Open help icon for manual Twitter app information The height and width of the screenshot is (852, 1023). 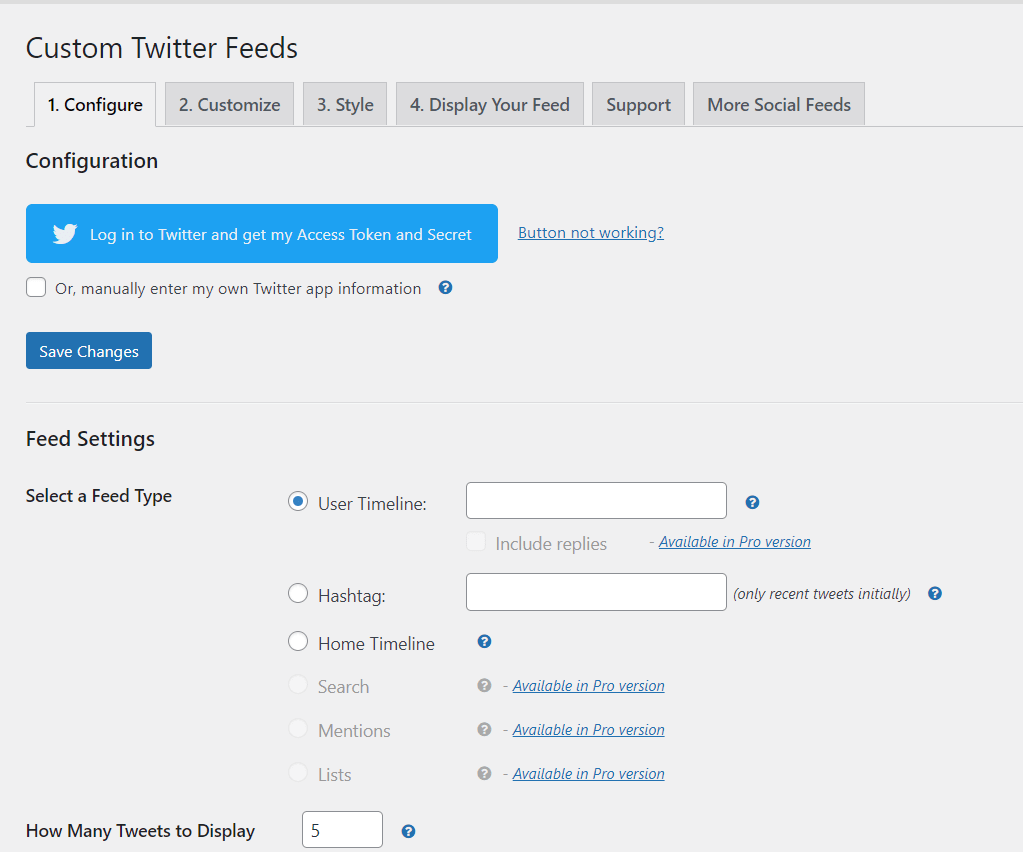[x=445, y=288]
